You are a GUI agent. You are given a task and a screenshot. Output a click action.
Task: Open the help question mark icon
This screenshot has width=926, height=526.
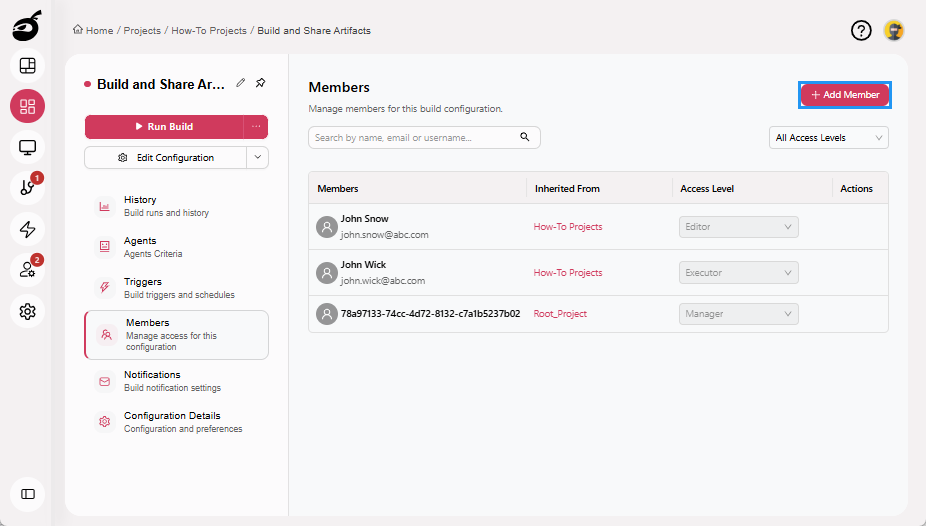click(861, 30)
